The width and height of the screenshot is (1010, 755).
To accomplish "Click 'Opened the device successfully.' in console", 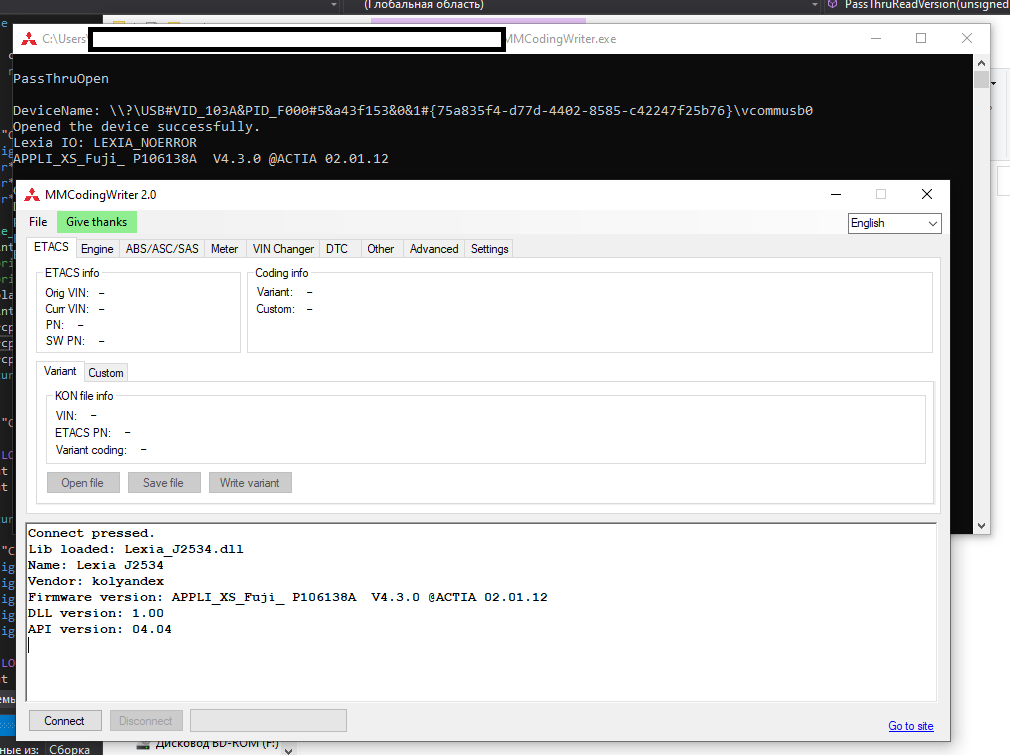I will [137, 127].
